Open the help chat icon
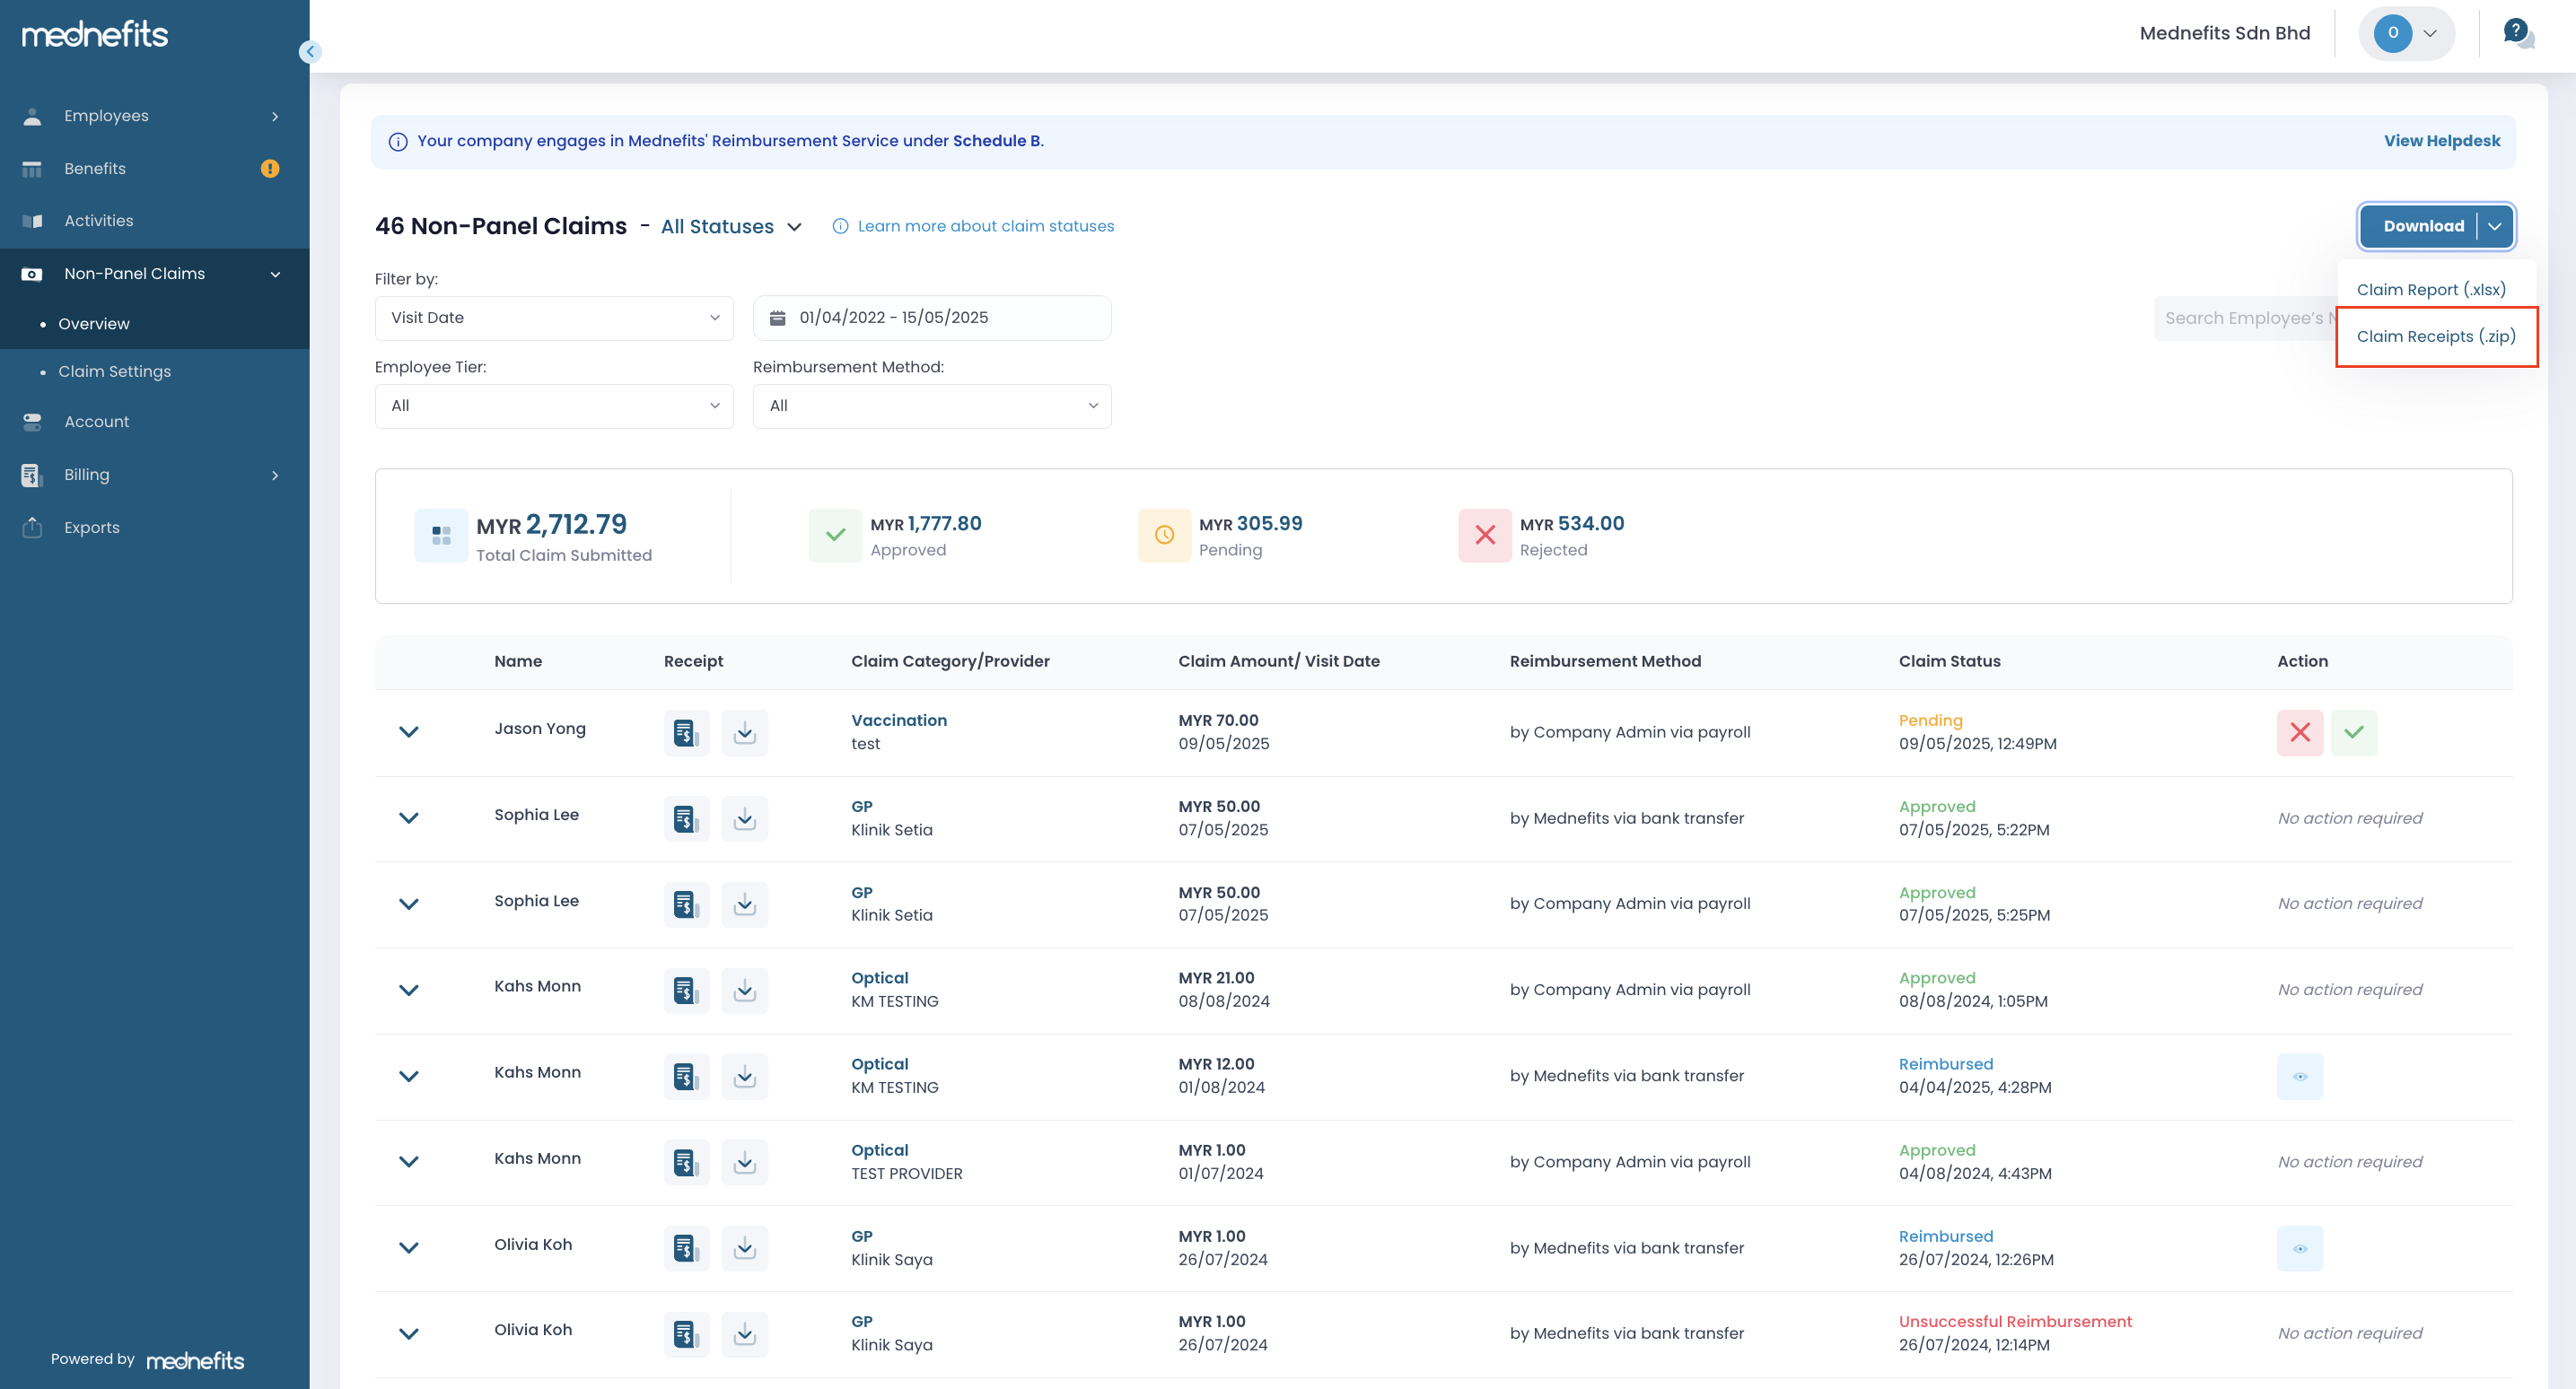 click(2517, 33)
